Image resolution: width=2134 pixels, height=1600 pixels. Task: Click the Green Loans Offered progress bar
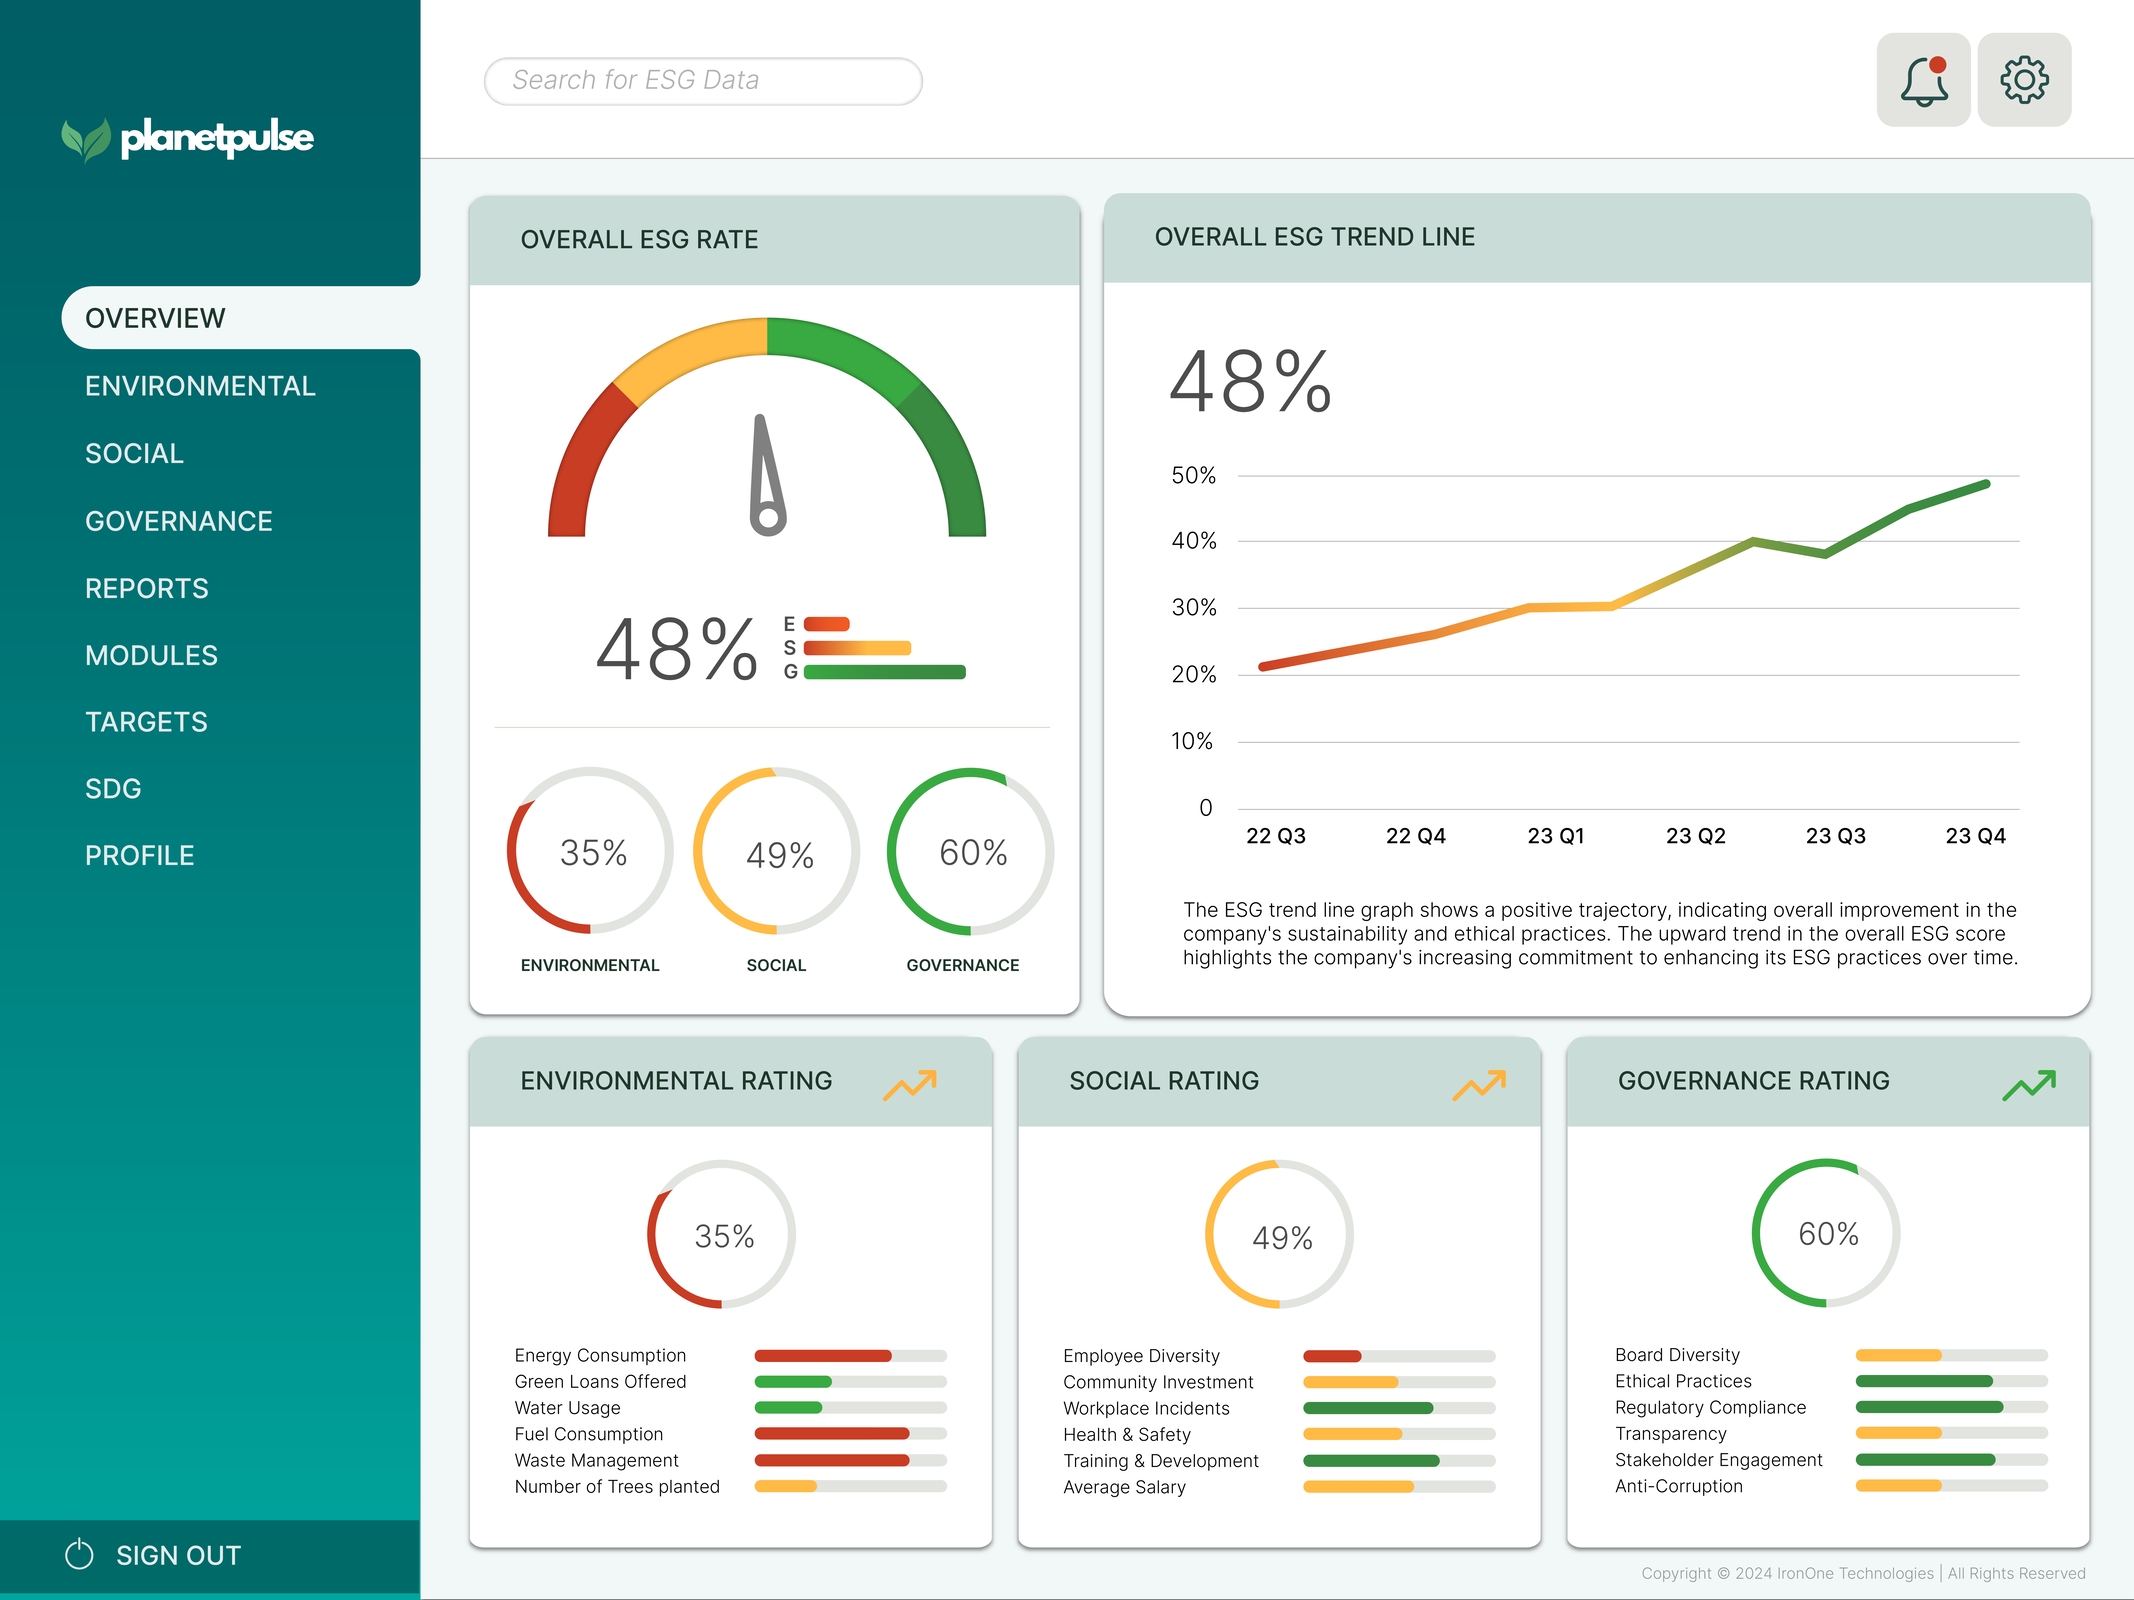coord(851,1382)
